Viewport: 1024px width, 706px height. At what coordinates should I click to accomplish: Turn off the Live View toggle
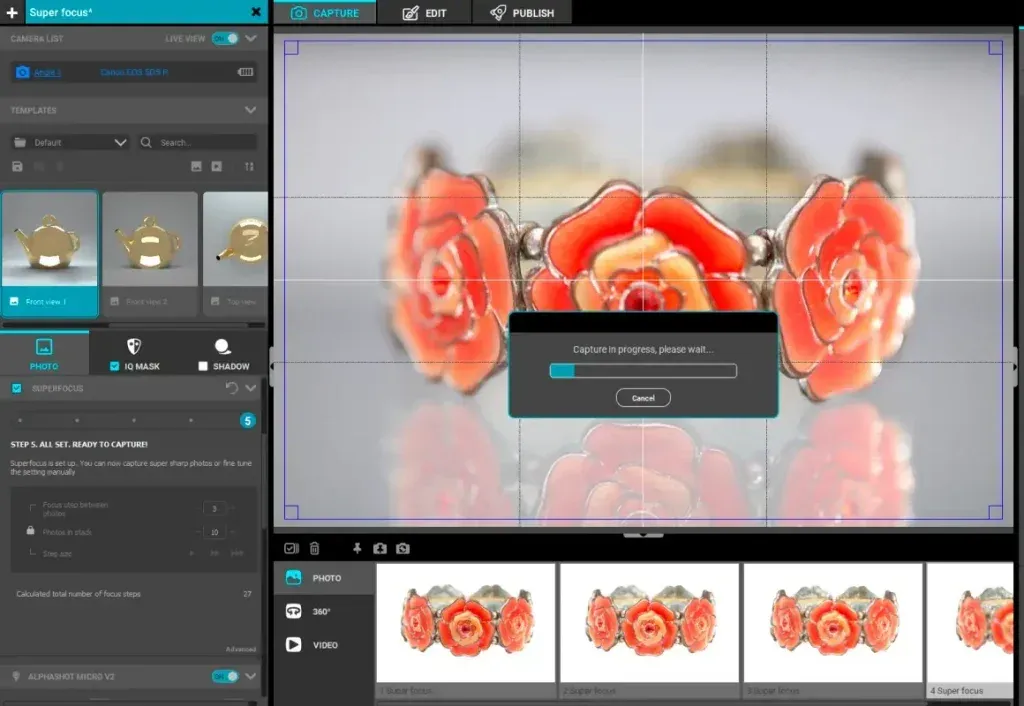[x=225, y=38]
